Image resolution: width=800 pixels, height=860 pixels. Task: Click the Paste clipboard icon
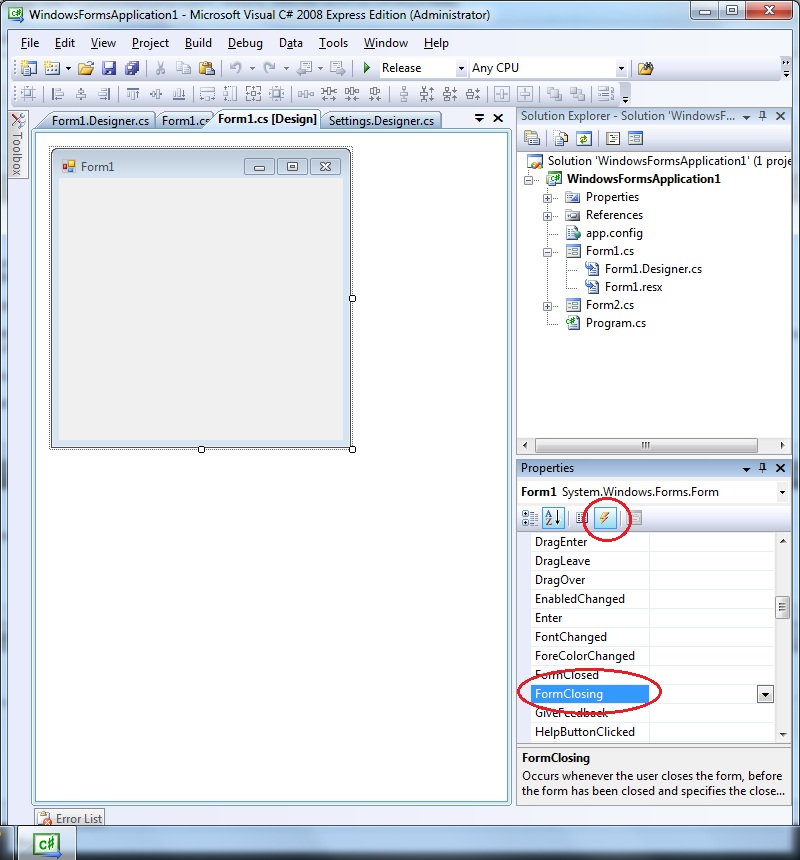(207, 68)
